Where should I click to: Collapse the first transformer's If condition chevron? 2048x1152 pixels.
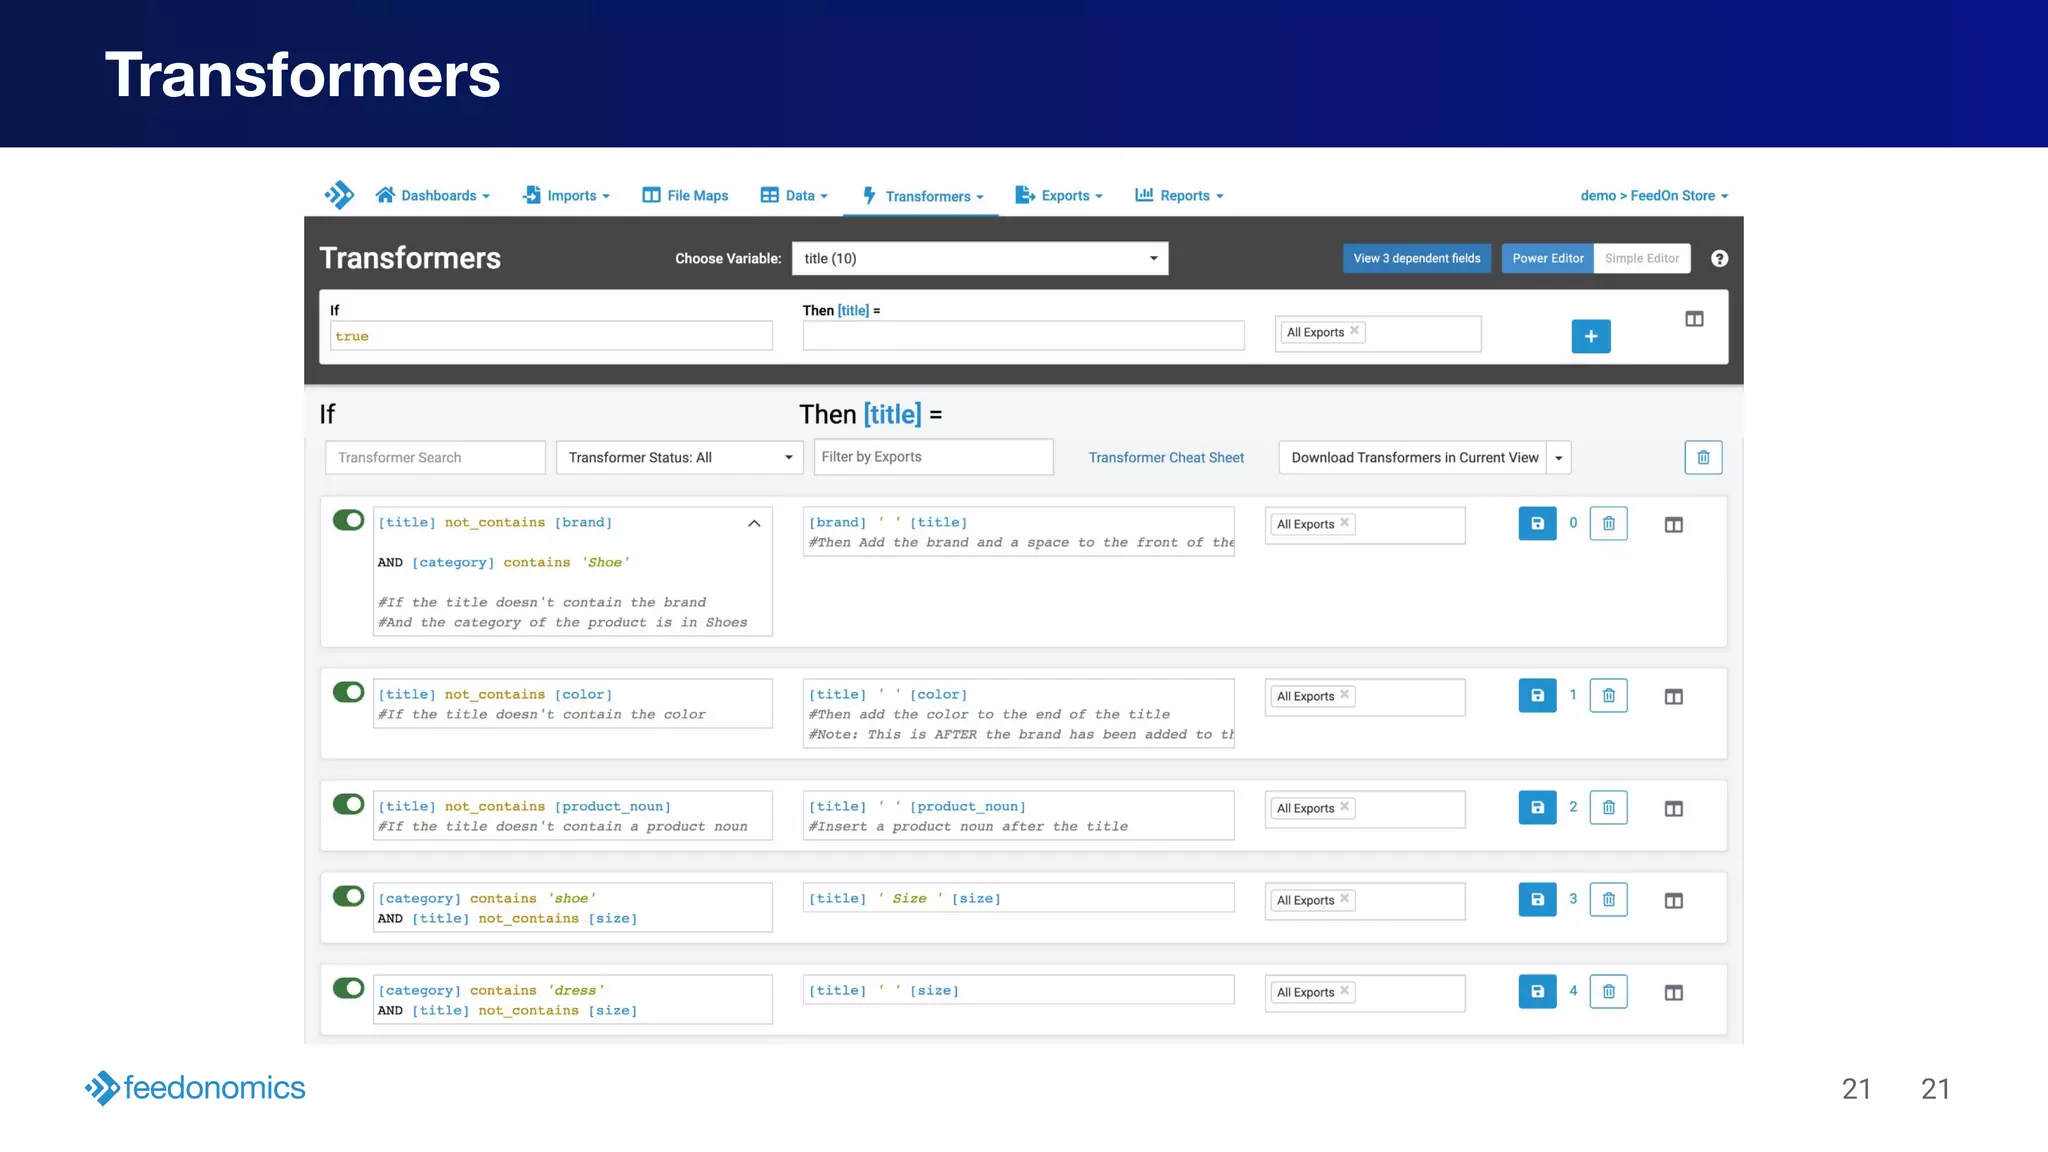pos(754,524)
